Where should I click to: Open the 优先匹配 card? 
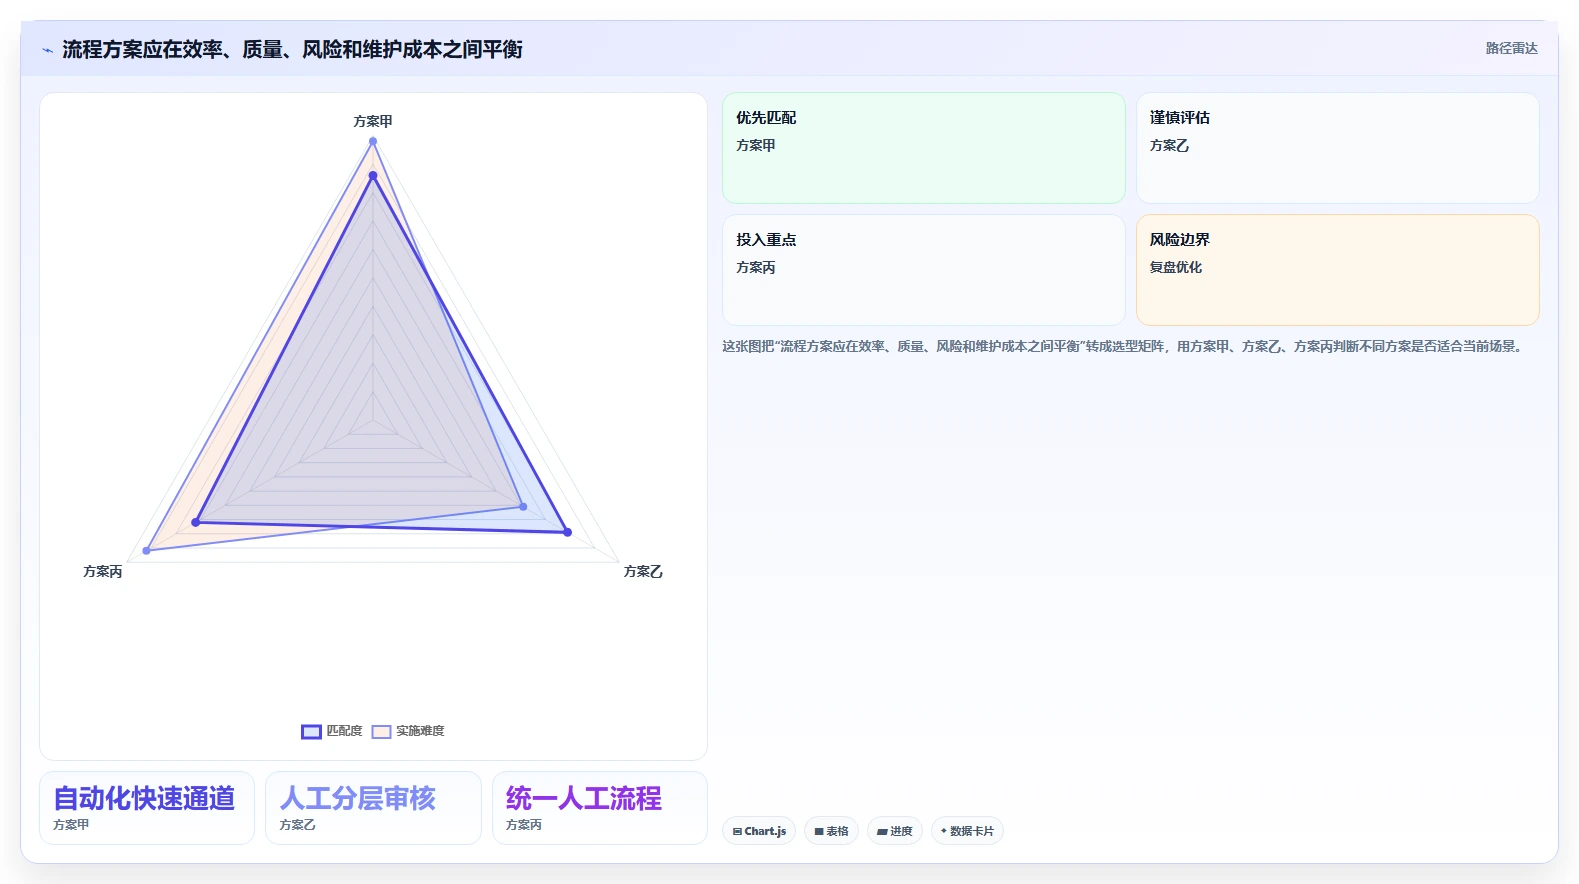924,148
